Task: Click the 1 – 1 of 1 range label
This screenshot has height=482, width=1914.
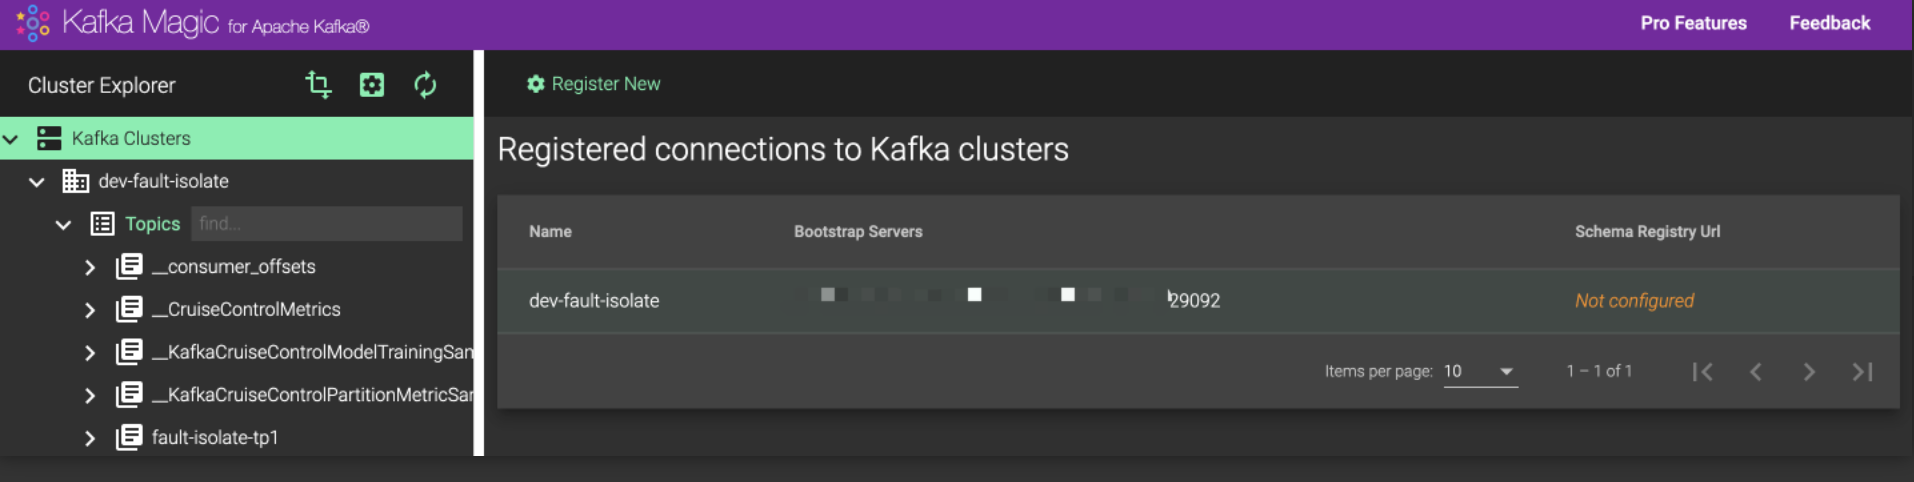Action: [x=1599, y=371]
